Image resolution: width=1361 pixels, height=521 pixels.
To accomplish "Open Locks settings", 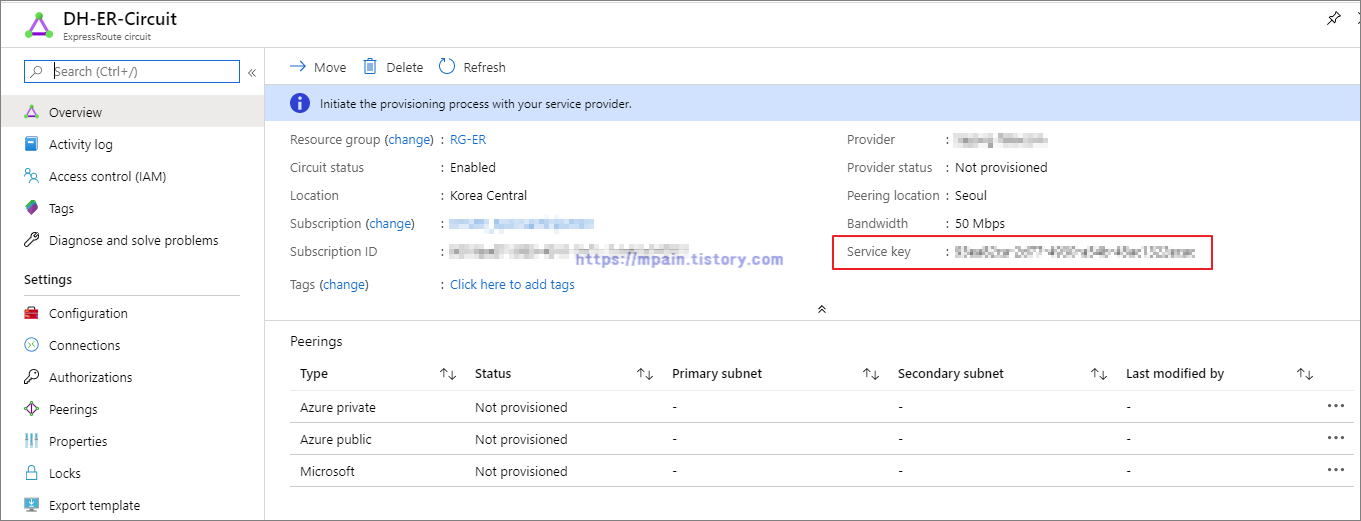I will [x=65, y=473].
